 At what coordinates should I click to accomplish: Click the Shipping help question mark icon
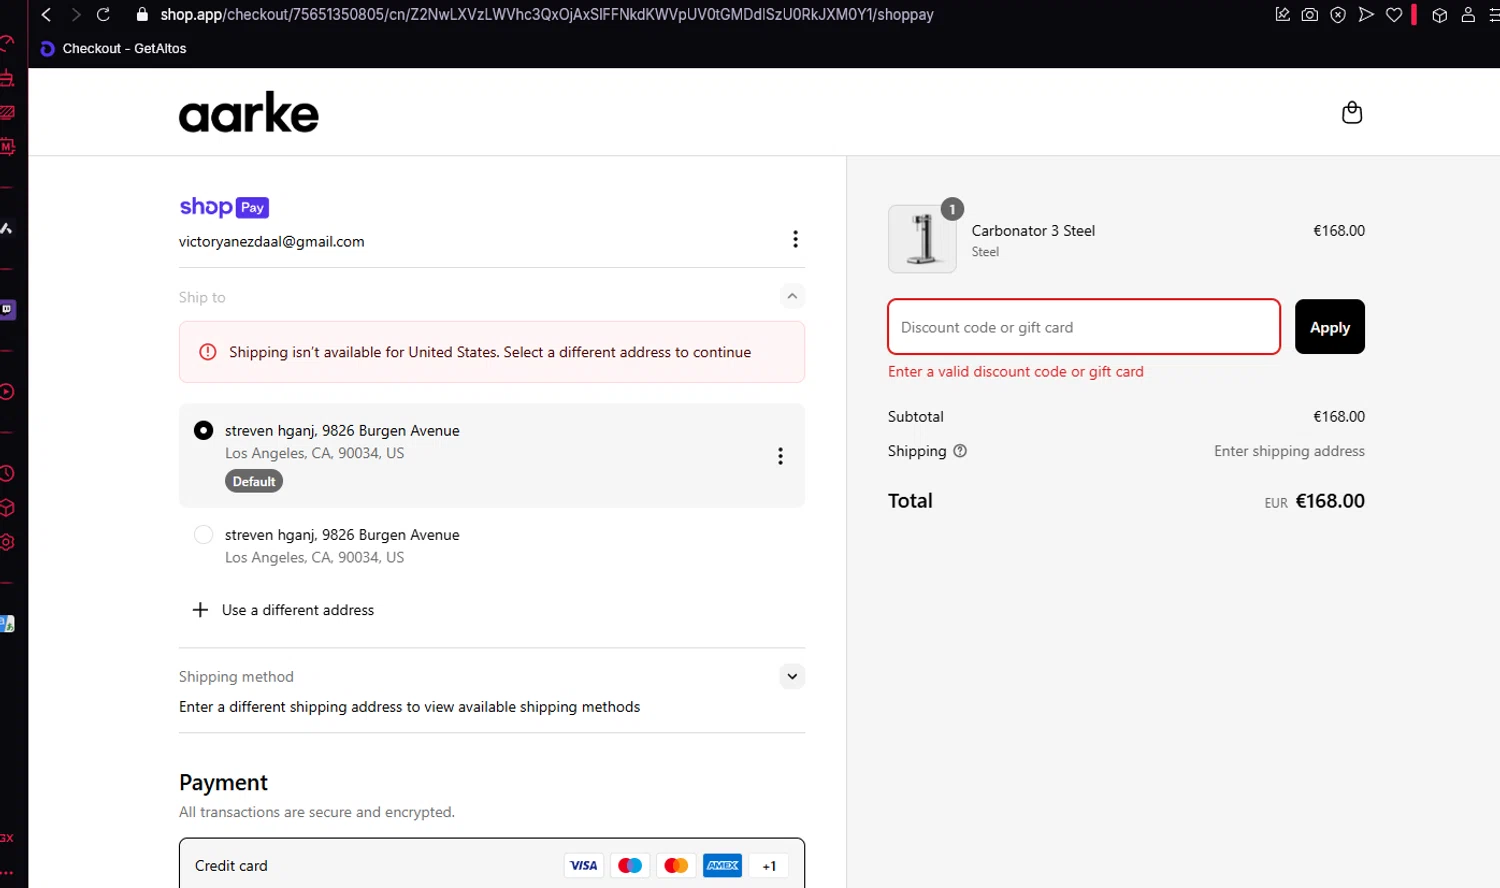[960, 451]
